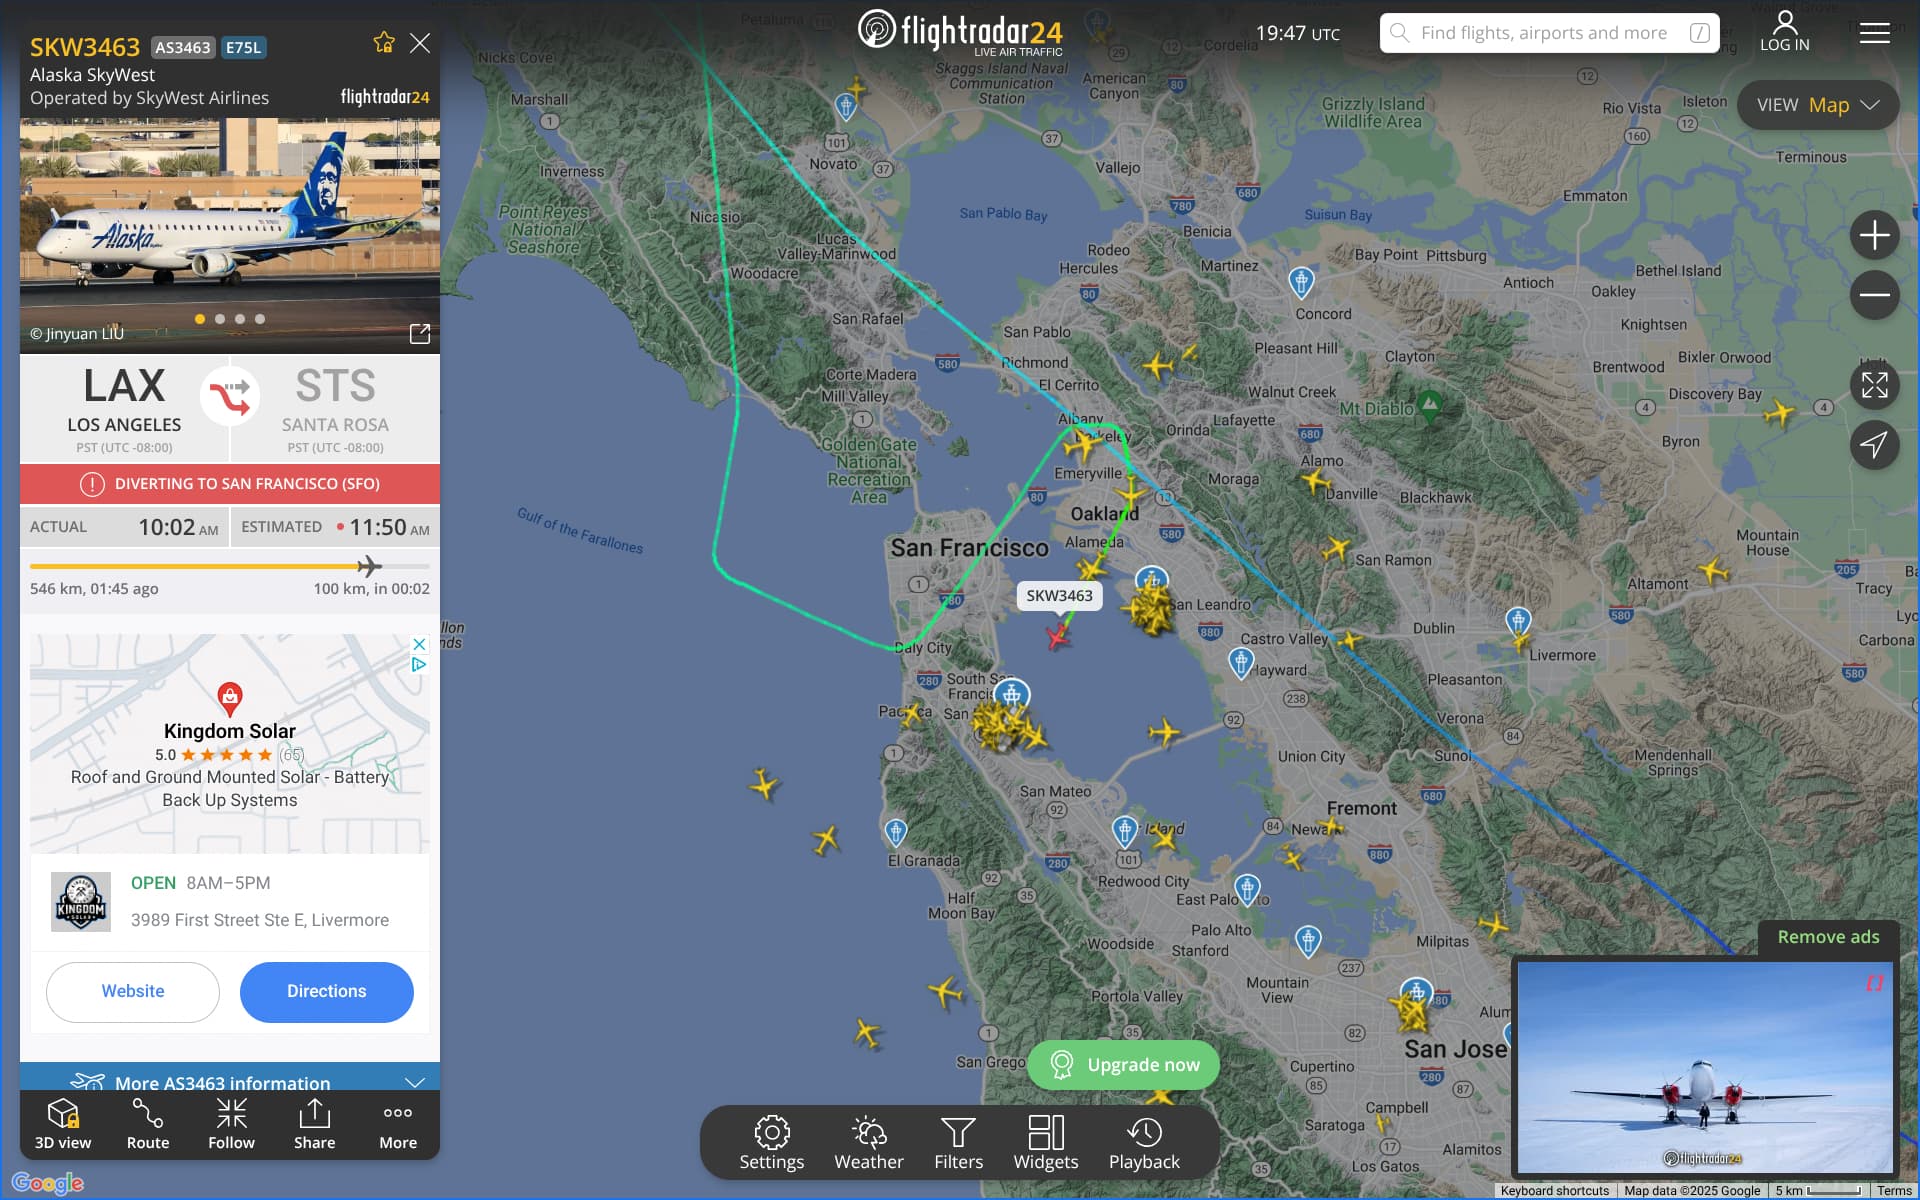Open the Widgets panel
Screen dimensions: 1920x1200
click(x=1046, y=1143)
